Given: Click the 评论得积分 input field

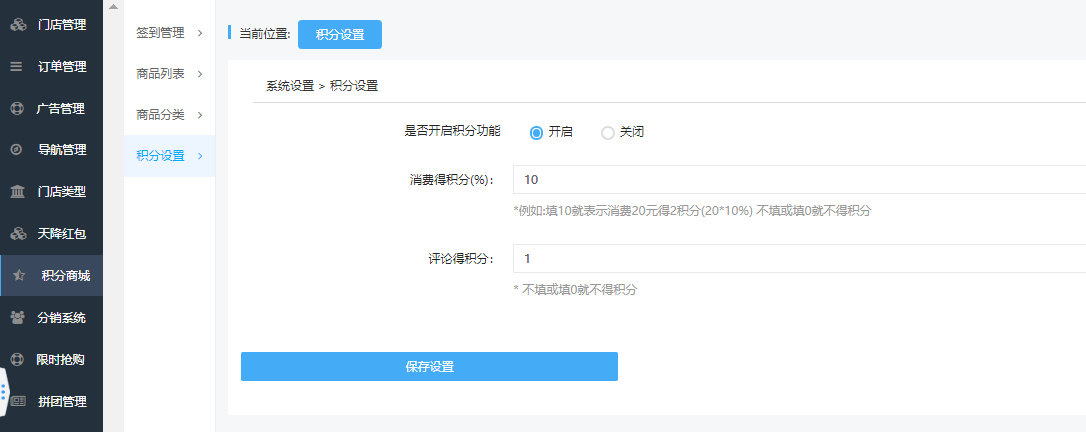Looking at the screenshot, I should click(x=799, y=258).
